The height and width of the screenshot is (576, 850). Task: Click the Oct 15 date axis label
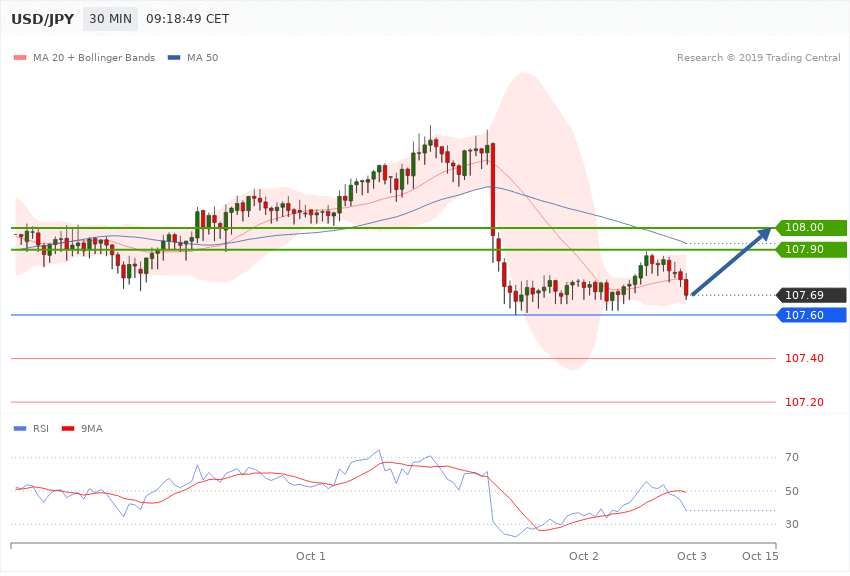[x=760, y=556]
